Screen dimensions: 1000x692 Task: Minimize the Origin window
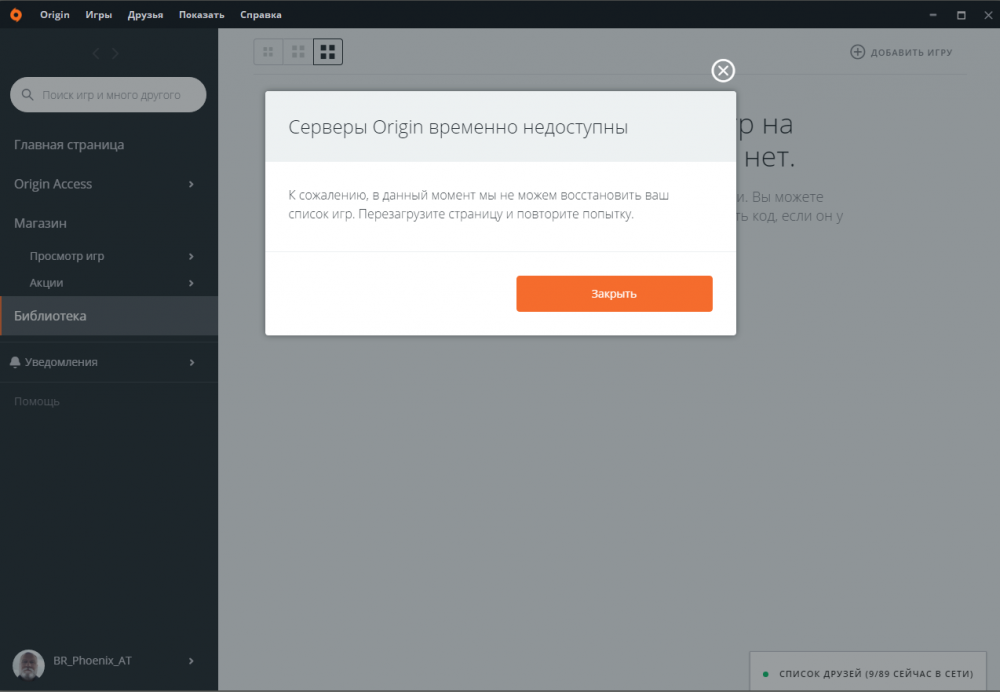coord(933,15)
